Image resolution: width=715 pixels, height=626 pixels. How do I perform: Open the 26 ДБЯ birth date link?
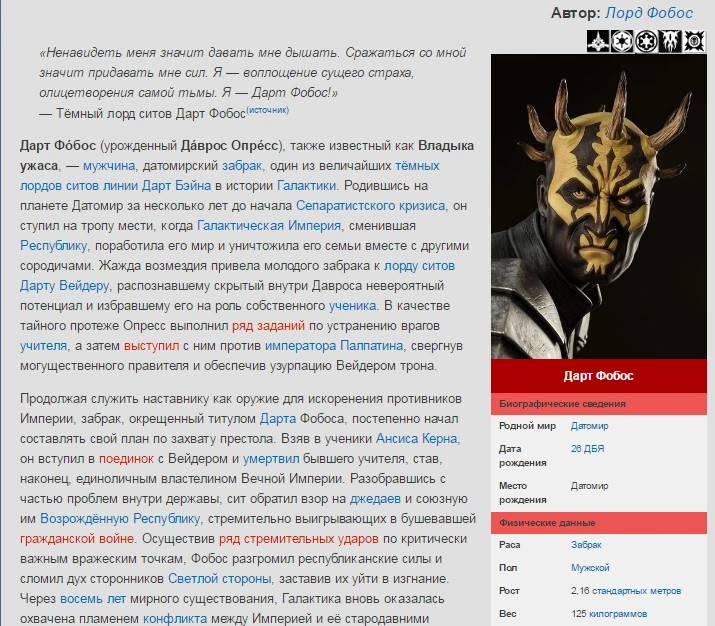[587, 449]
